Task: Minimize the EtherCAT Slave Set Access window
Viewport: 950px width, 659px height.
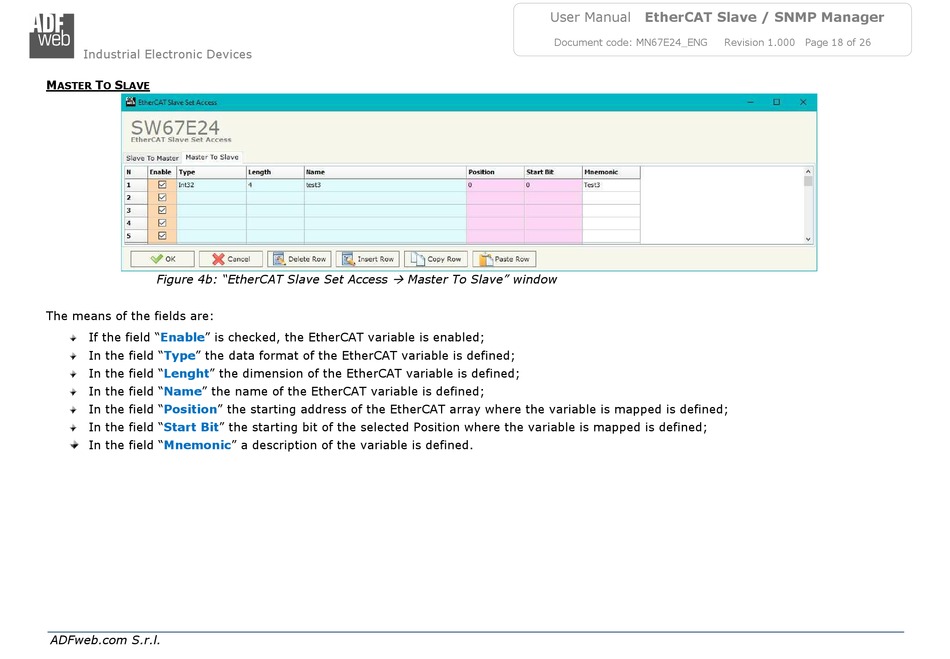Action: (x=751, y=102)
